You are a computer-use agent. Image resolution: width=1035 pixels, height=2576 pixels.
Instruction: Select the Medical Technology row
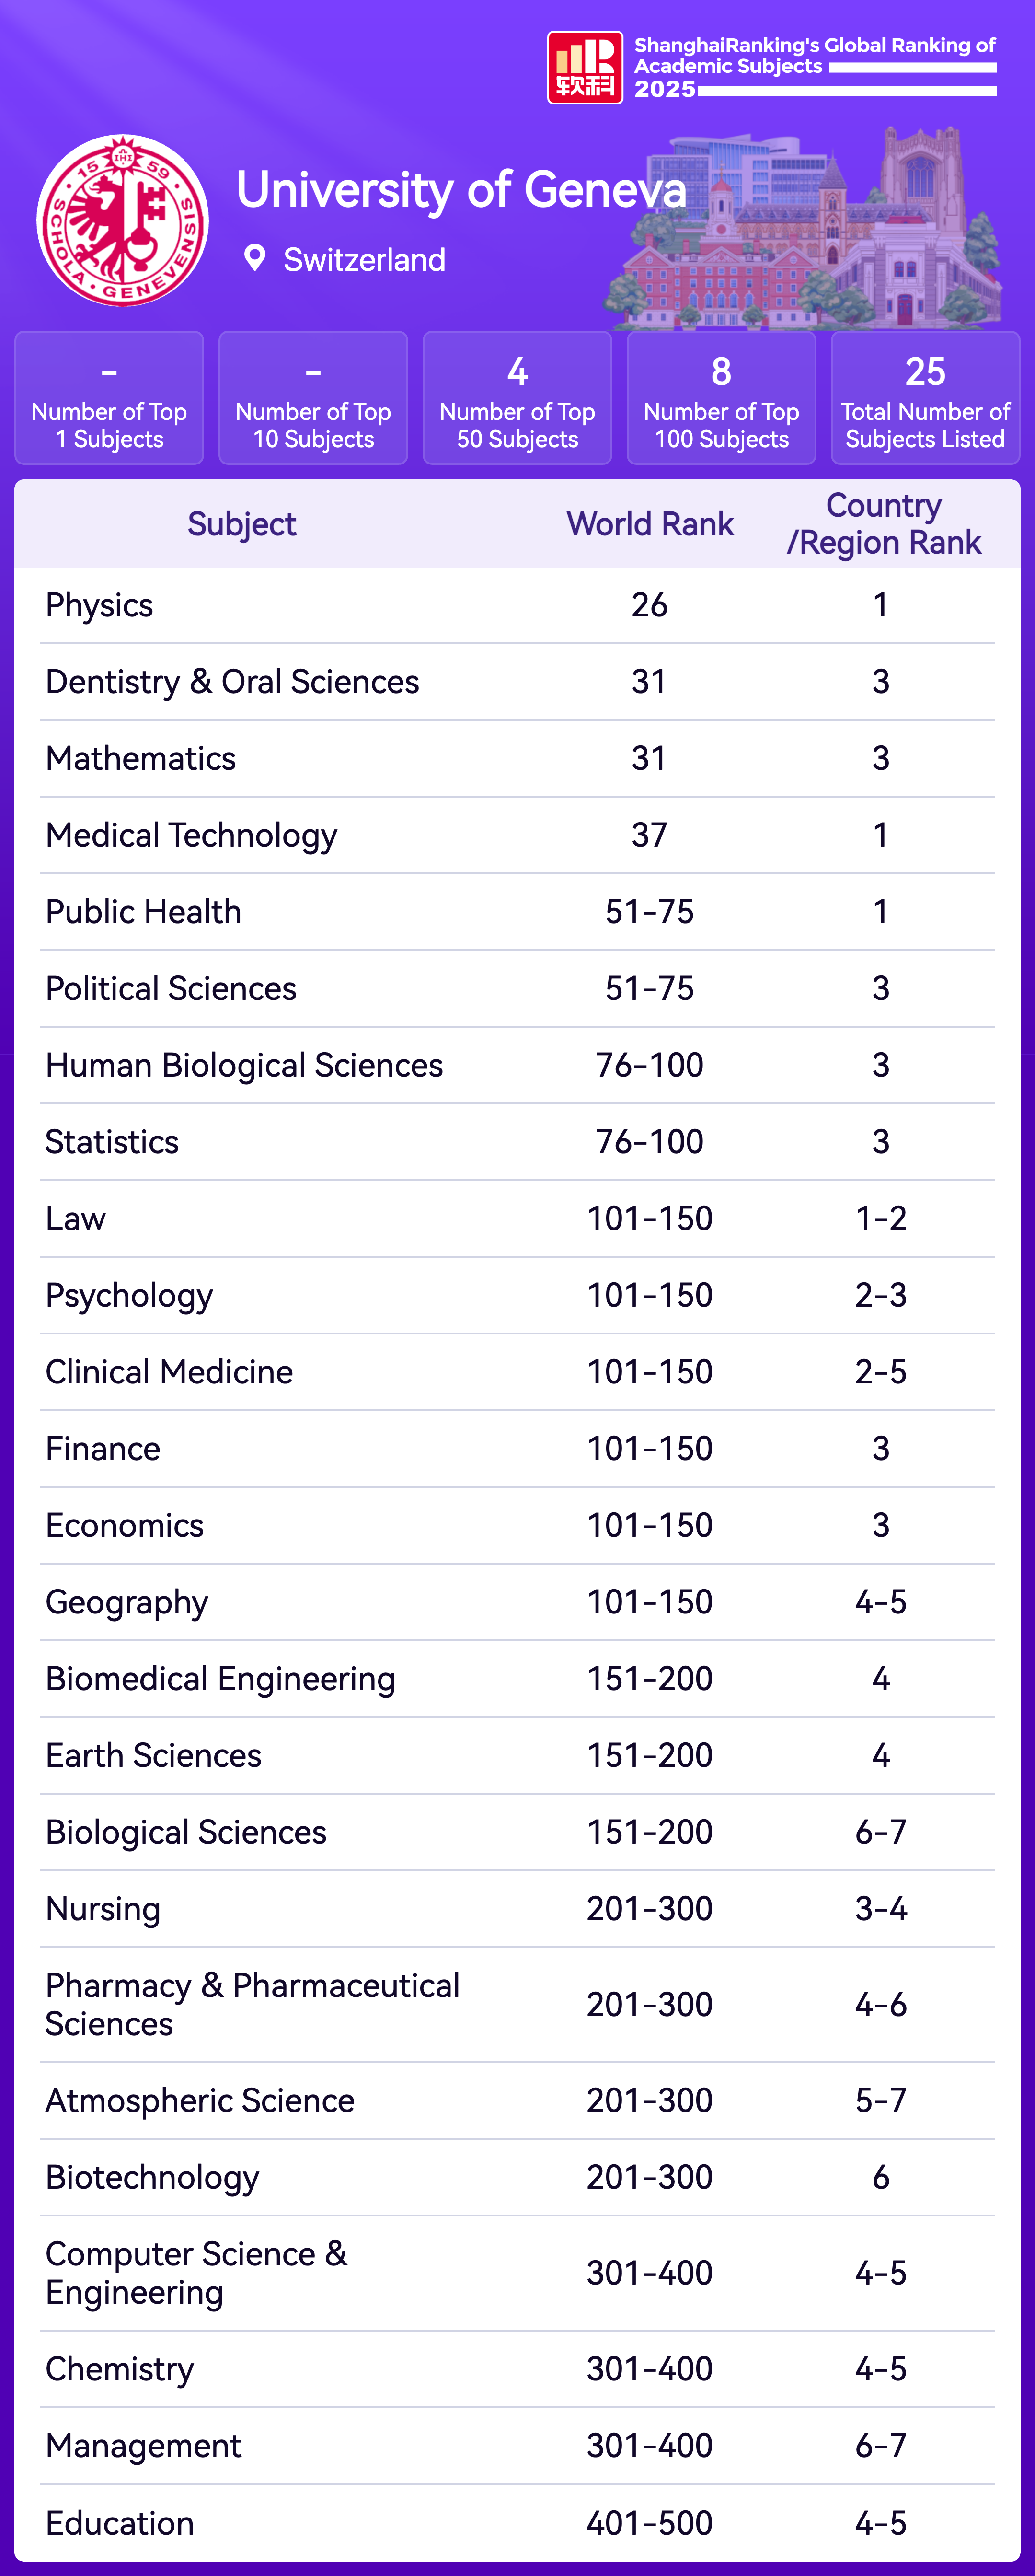[191, 835]
